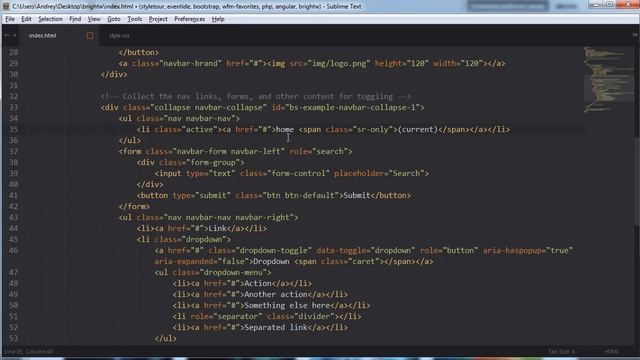
Task: Open the Edit menu
Action: (26, 19)
